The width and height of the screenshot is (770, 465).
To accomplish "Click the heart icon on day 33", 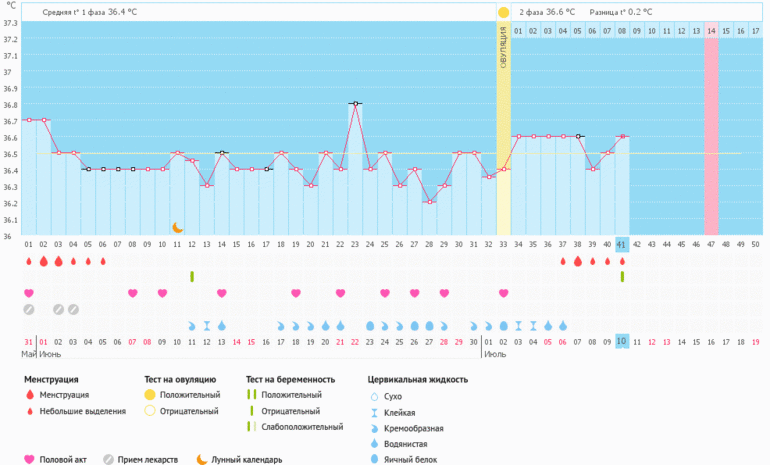I will click(504, 293).
